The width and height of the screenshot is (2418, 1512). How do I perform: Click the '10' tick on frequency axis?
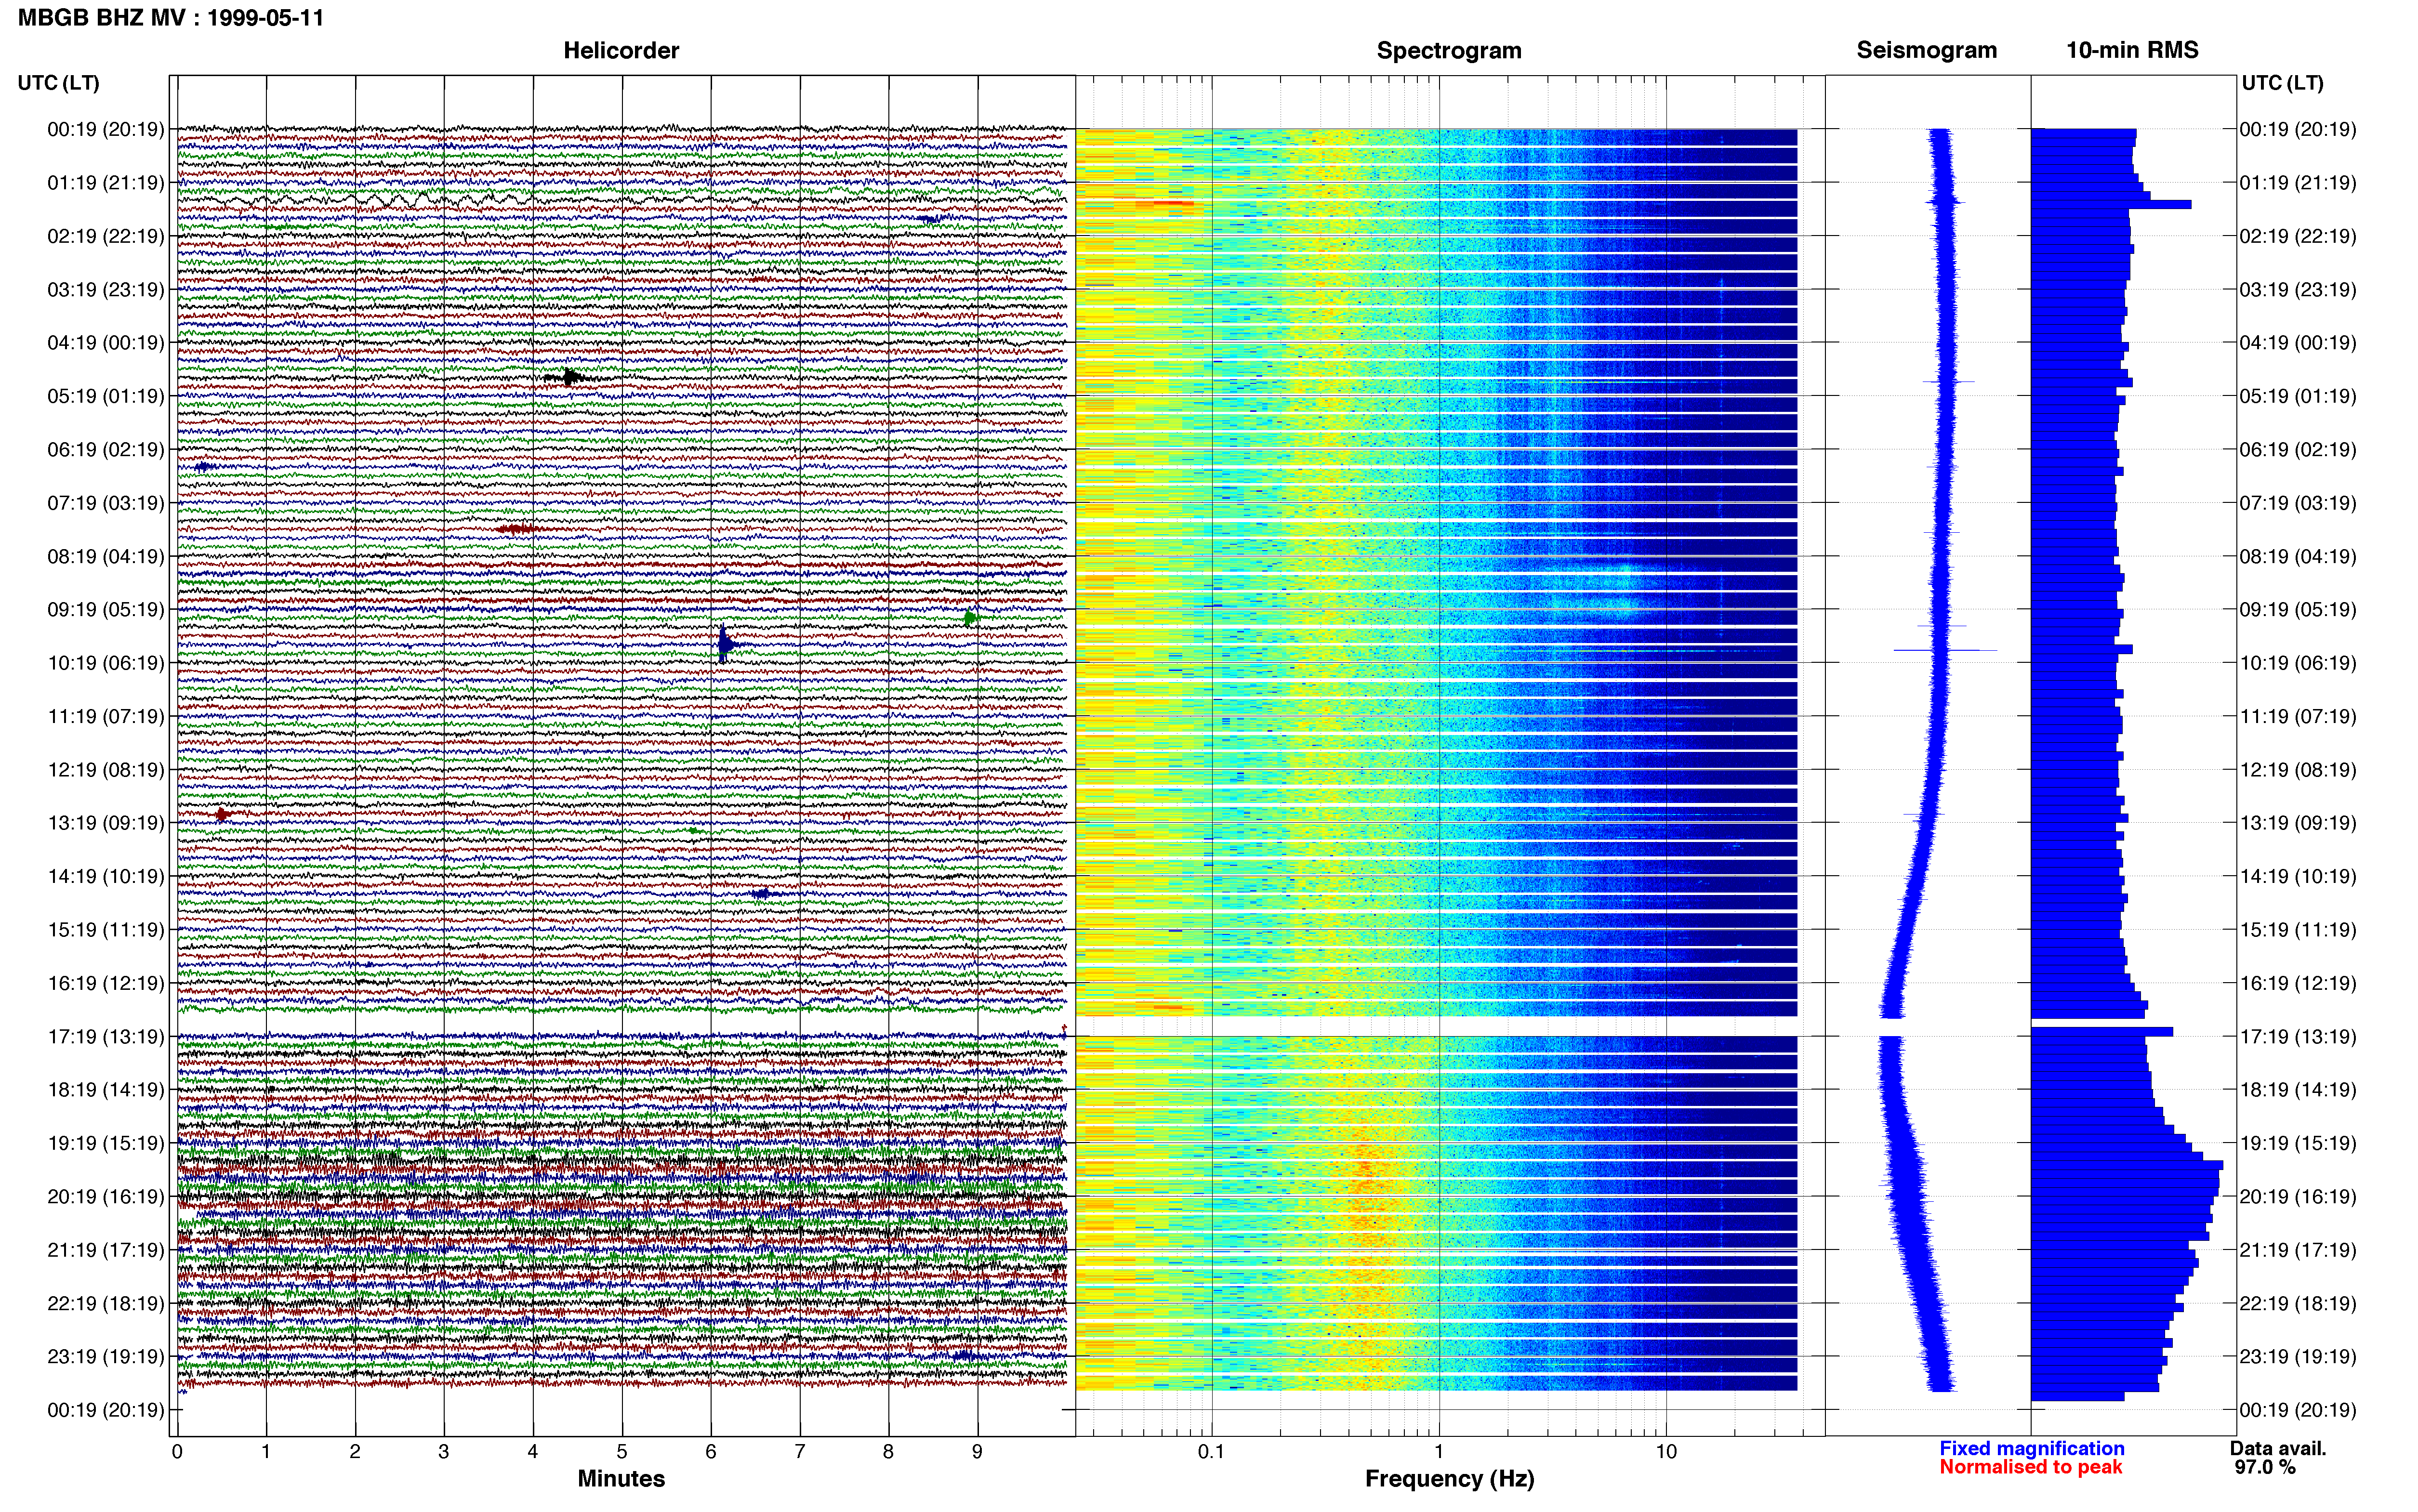(1666, 1452)
